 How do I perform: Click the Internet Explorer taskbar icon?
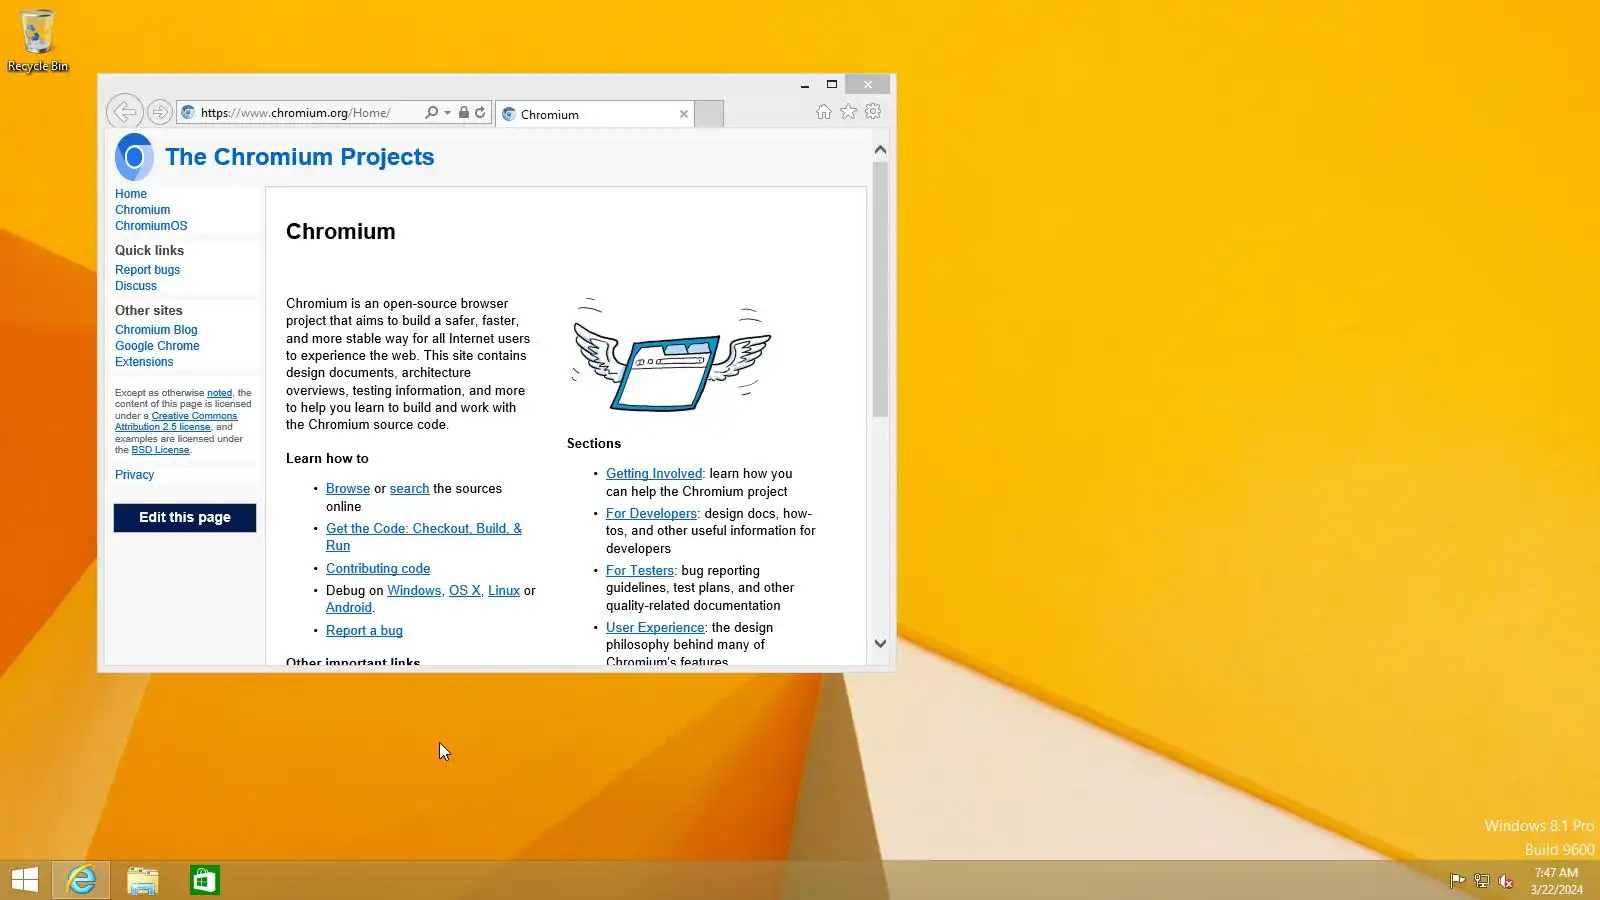pyautogui.click(x=81, y=880)
